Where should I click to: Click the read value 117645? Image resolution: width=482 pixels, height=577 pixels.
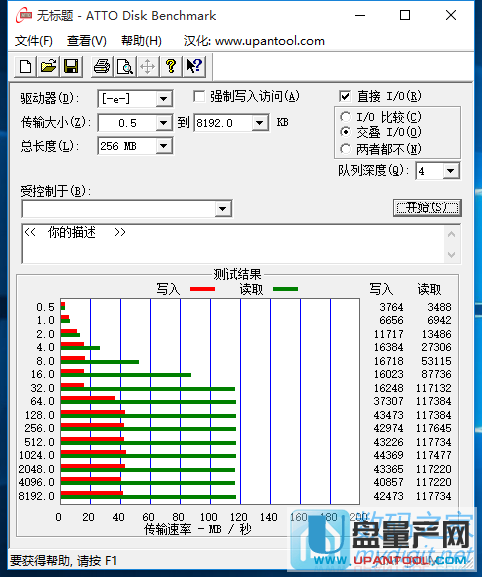click(x=433, y=428)
